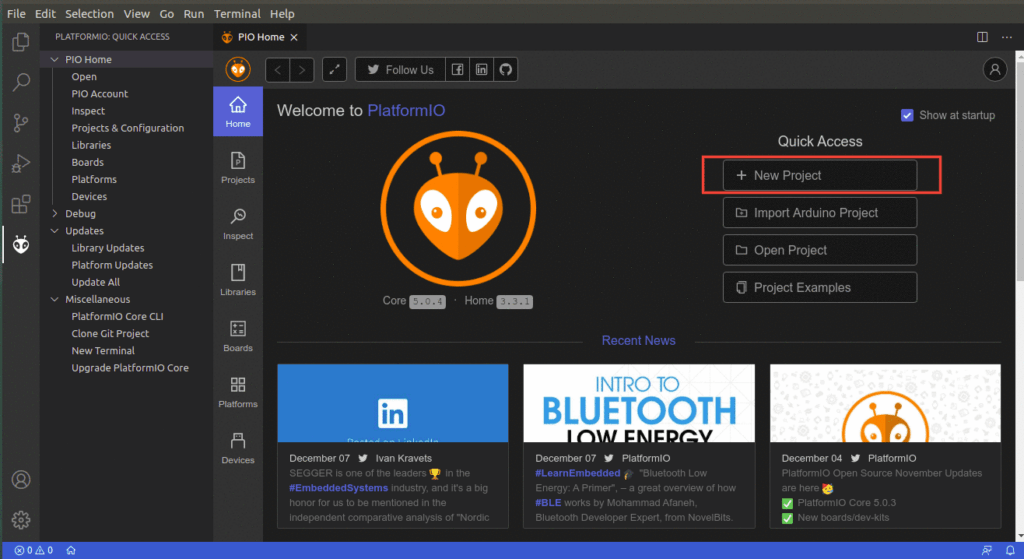
Task: Close the PIO Home tab
Action: (294, 37)
